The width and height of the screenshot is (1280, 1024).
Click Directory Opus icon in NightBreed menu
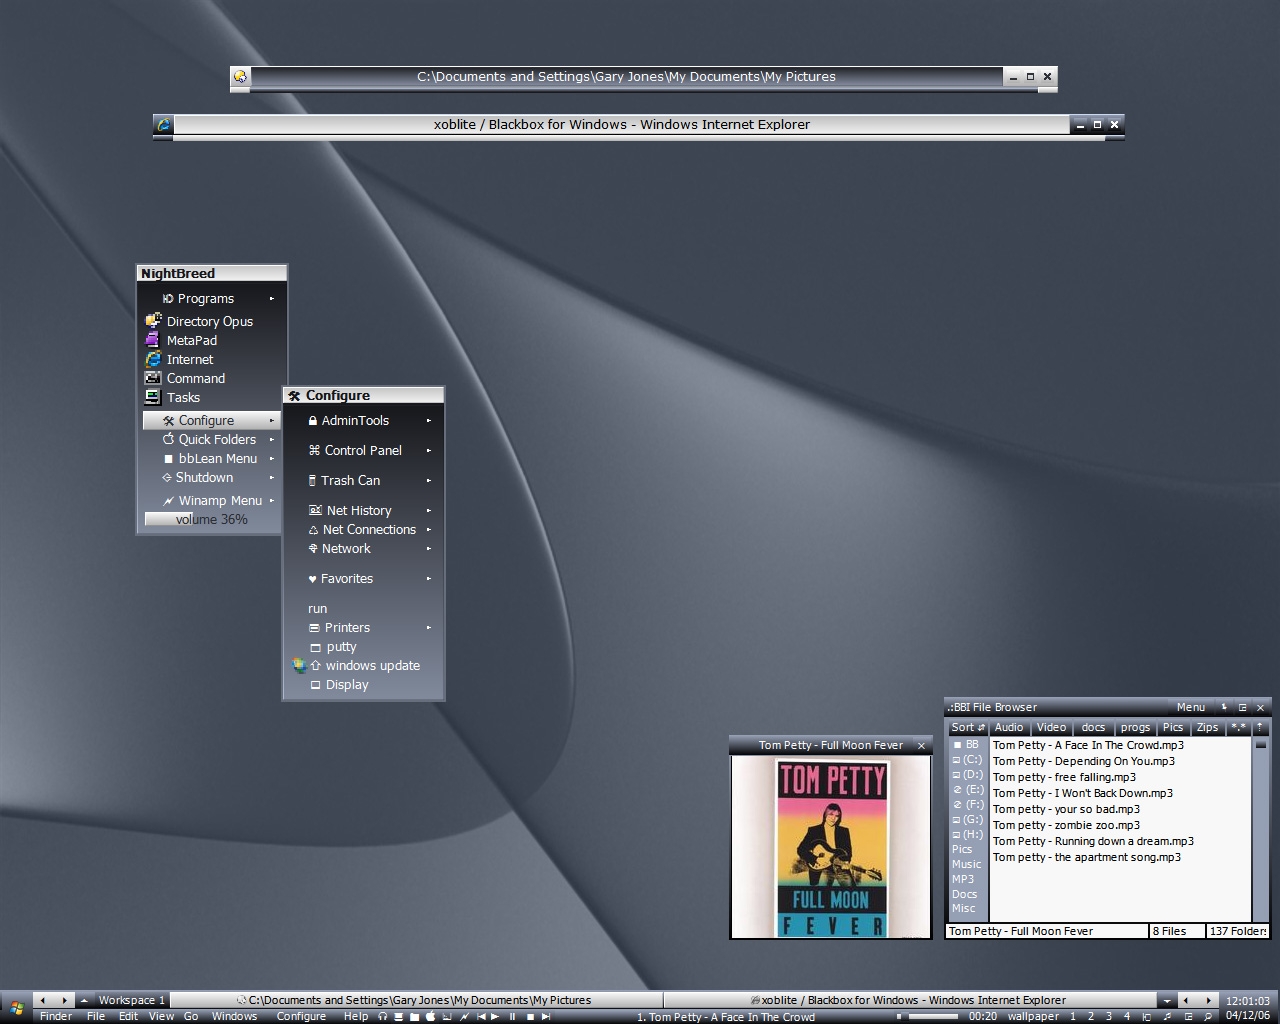[x=153, y=321]
